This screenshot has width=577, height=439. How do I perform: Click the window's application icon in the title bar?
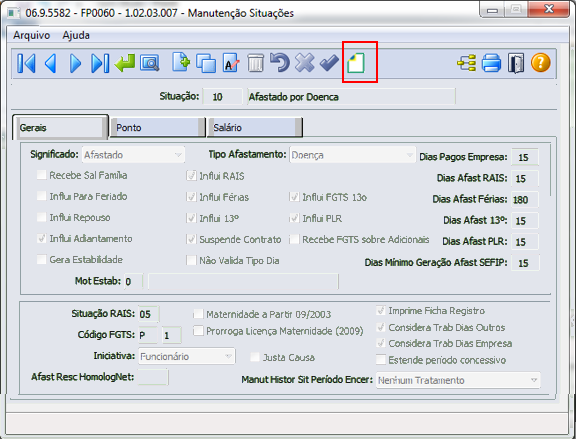tap(14, 13)
